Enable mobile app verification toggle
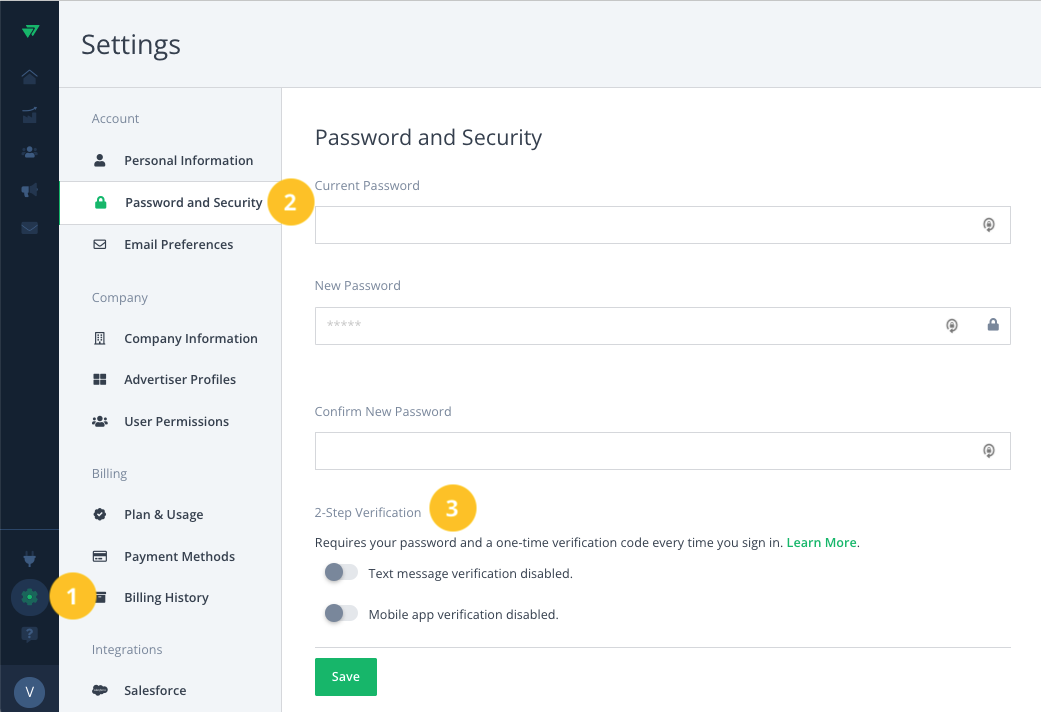Image resolution: width=1041 pixels, height=712 pixels. 341,614
